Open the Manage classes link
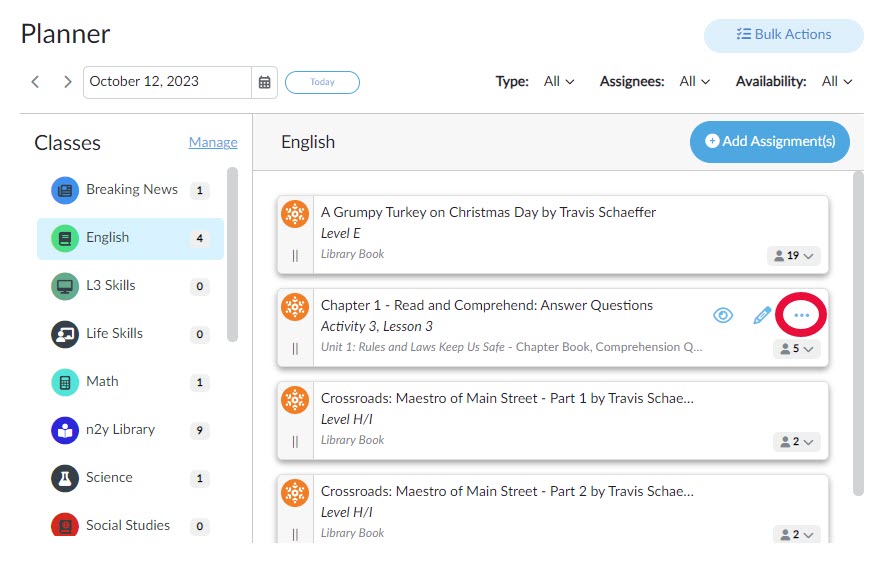Screen dimensions: 879x563 pyautogui.click(x=213, y=142)
